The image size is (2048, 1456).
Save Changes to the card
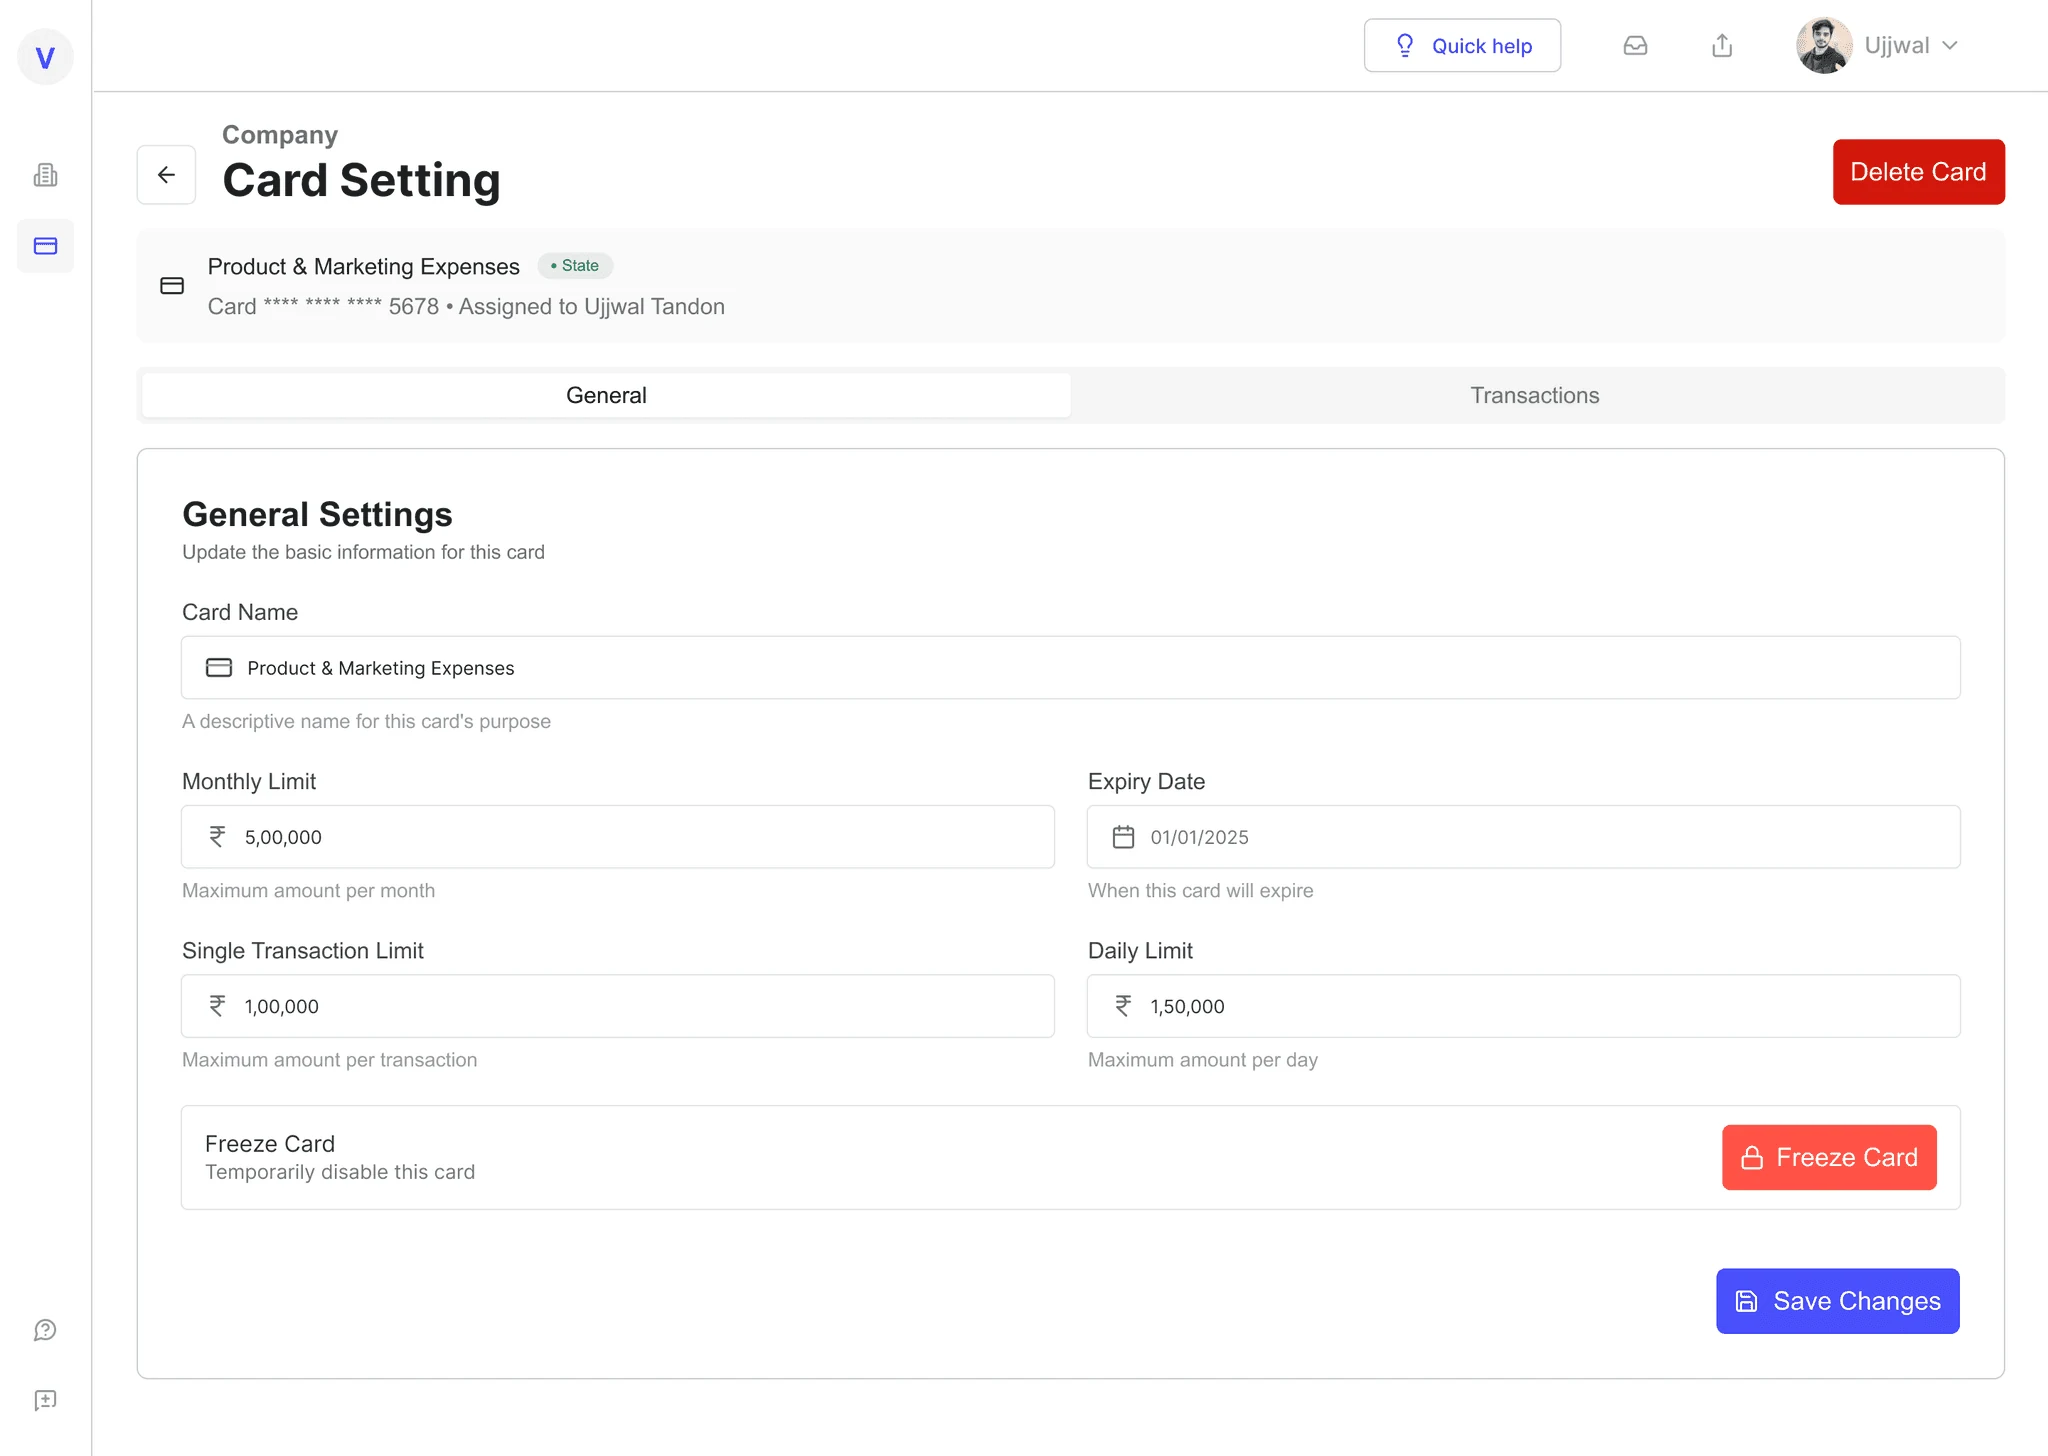pos(1838,1301)
